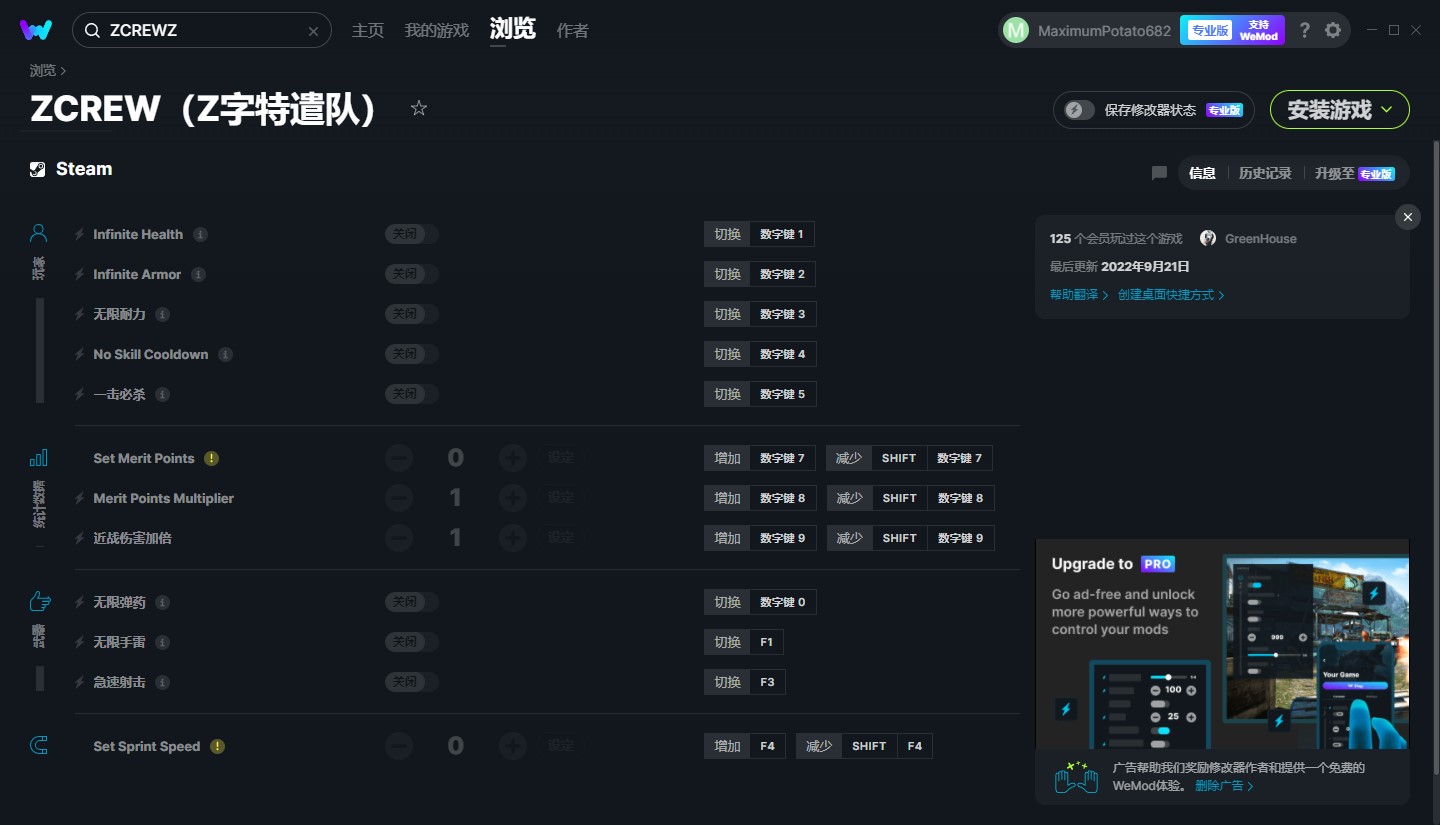The image size is (1440, 825).
Task: Enable No Skill Cooldown toggle
Action: [411, 354]
